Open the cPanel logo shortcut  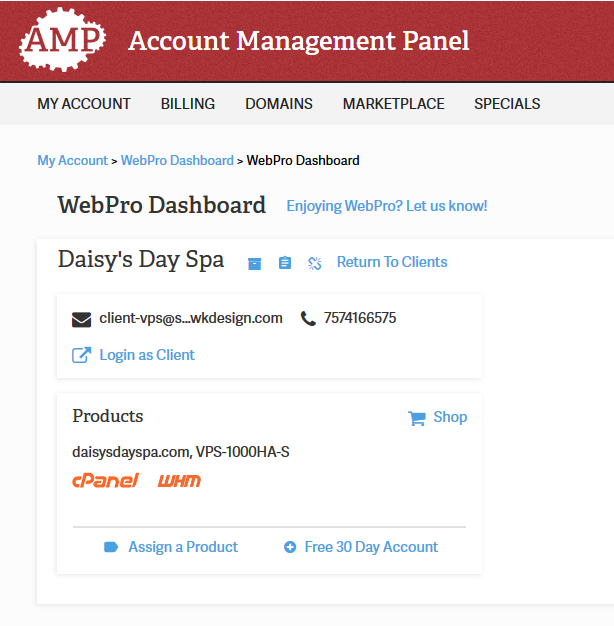pos(105,481)
